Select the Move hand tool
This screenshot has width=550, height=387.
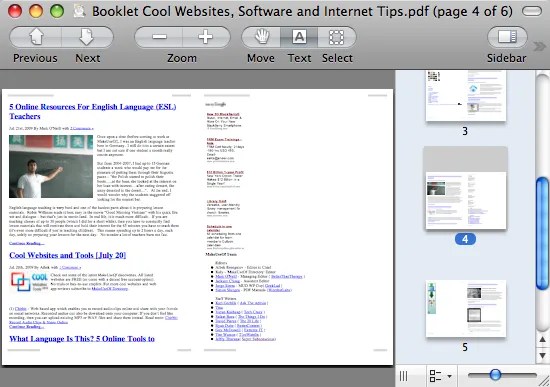coord(261,37)
